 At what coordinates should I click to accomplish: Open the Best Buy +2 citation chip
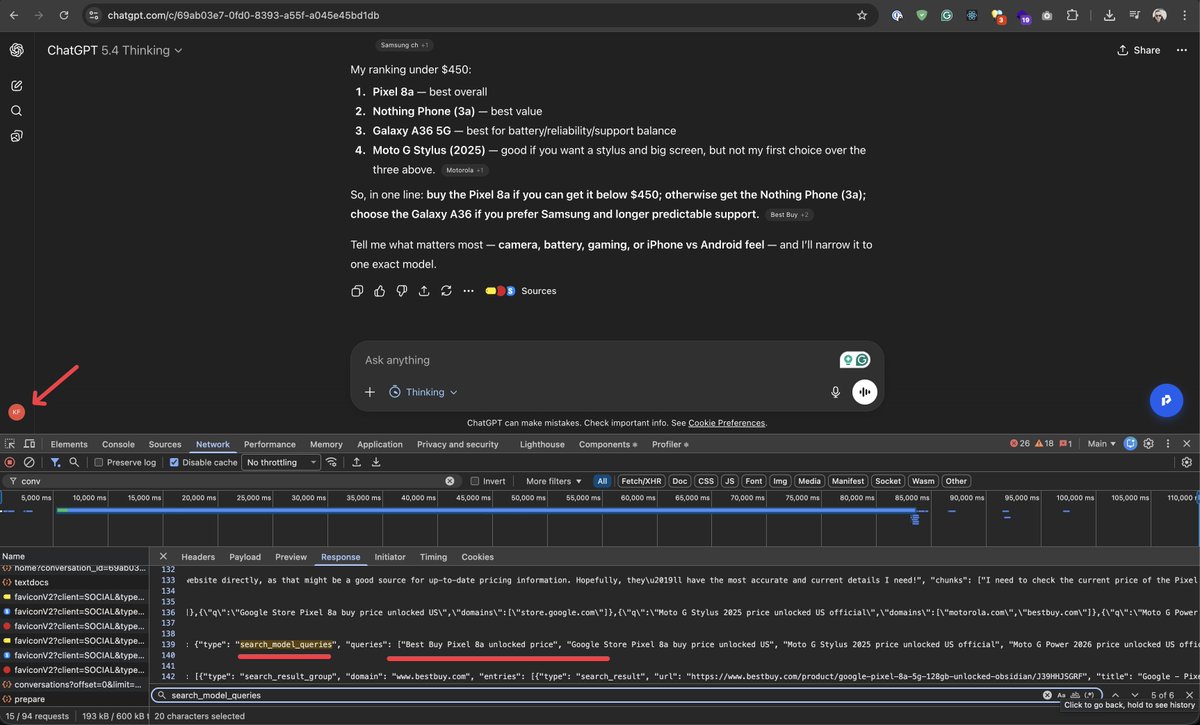(x=790, y=215)
